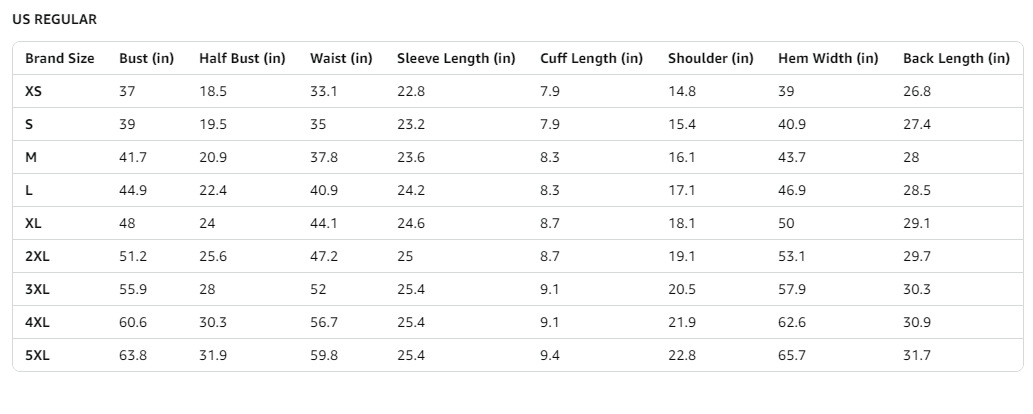Click the 5XL size row label
The width and height of the screenshot is (1033, 414).
[37, 355]
